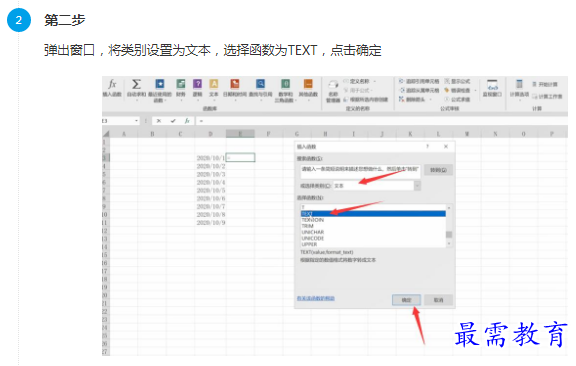
Task: Click the confirm checkmark in formula bar
Action: click(x=173, y=121)
